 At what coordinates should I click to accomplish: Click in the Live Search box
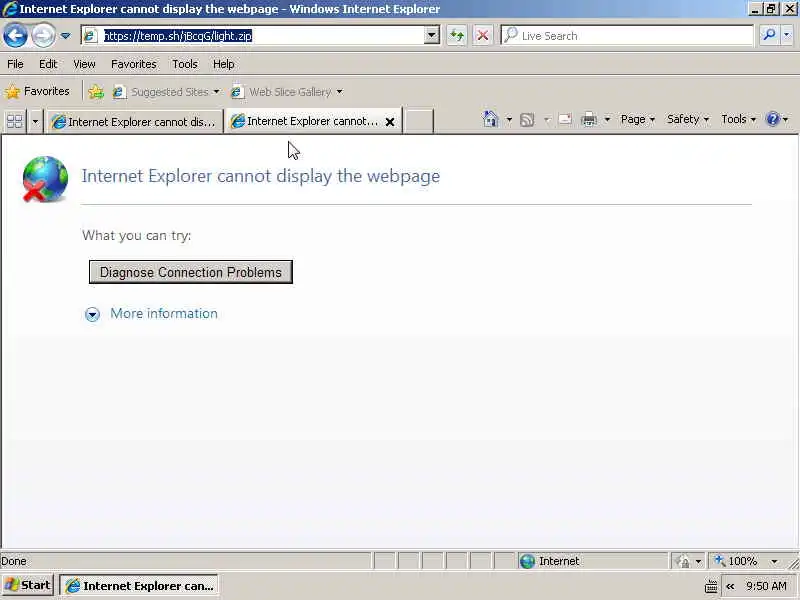(627, 36)
